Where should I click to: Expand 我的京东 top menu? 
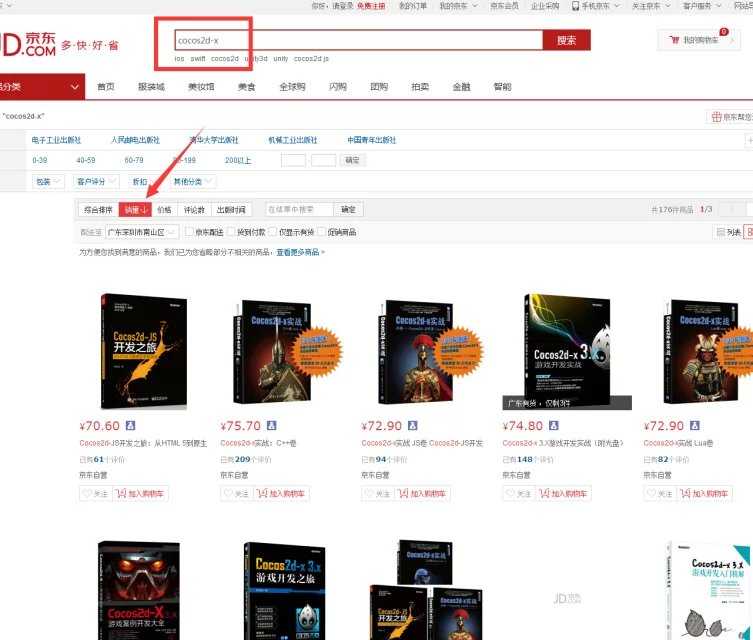pos(458,6)
